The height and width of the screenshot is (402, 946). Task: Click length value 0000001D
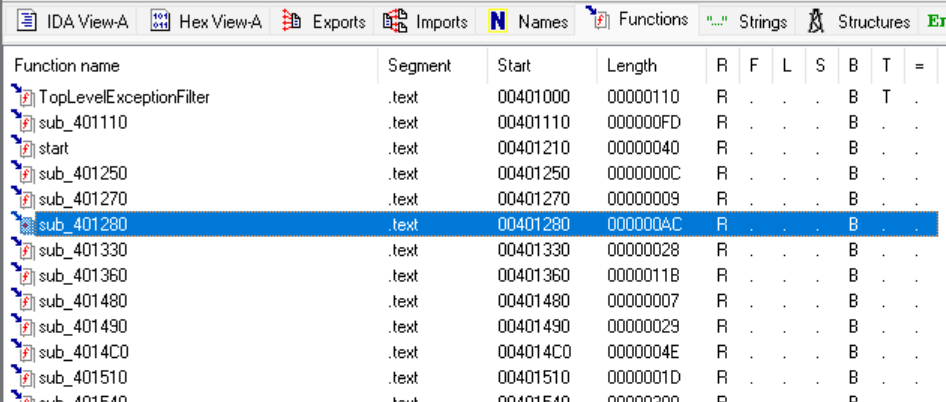click(644, 377)
